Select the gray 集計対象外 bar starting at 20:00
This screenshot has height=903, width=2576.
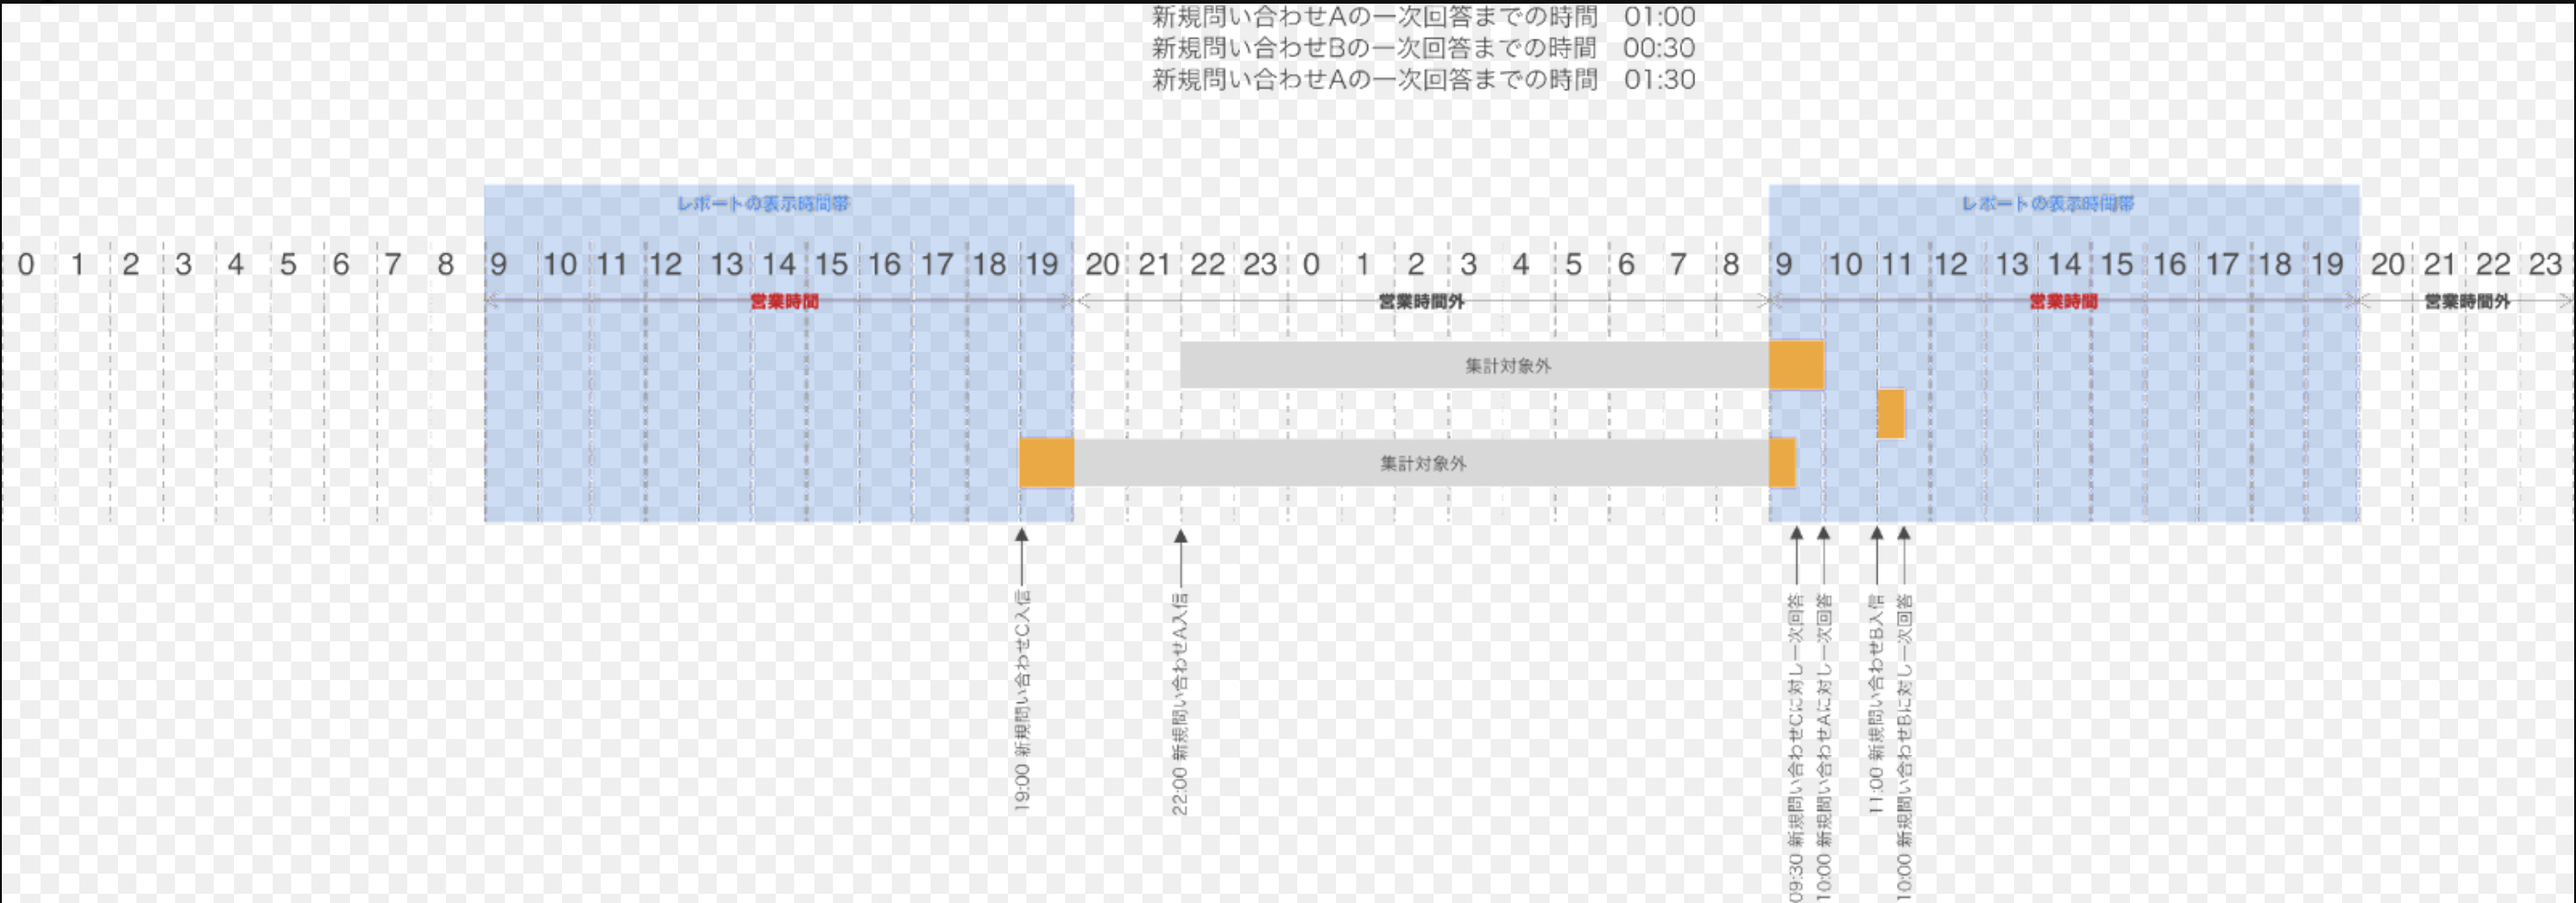tap(1422, 462)
